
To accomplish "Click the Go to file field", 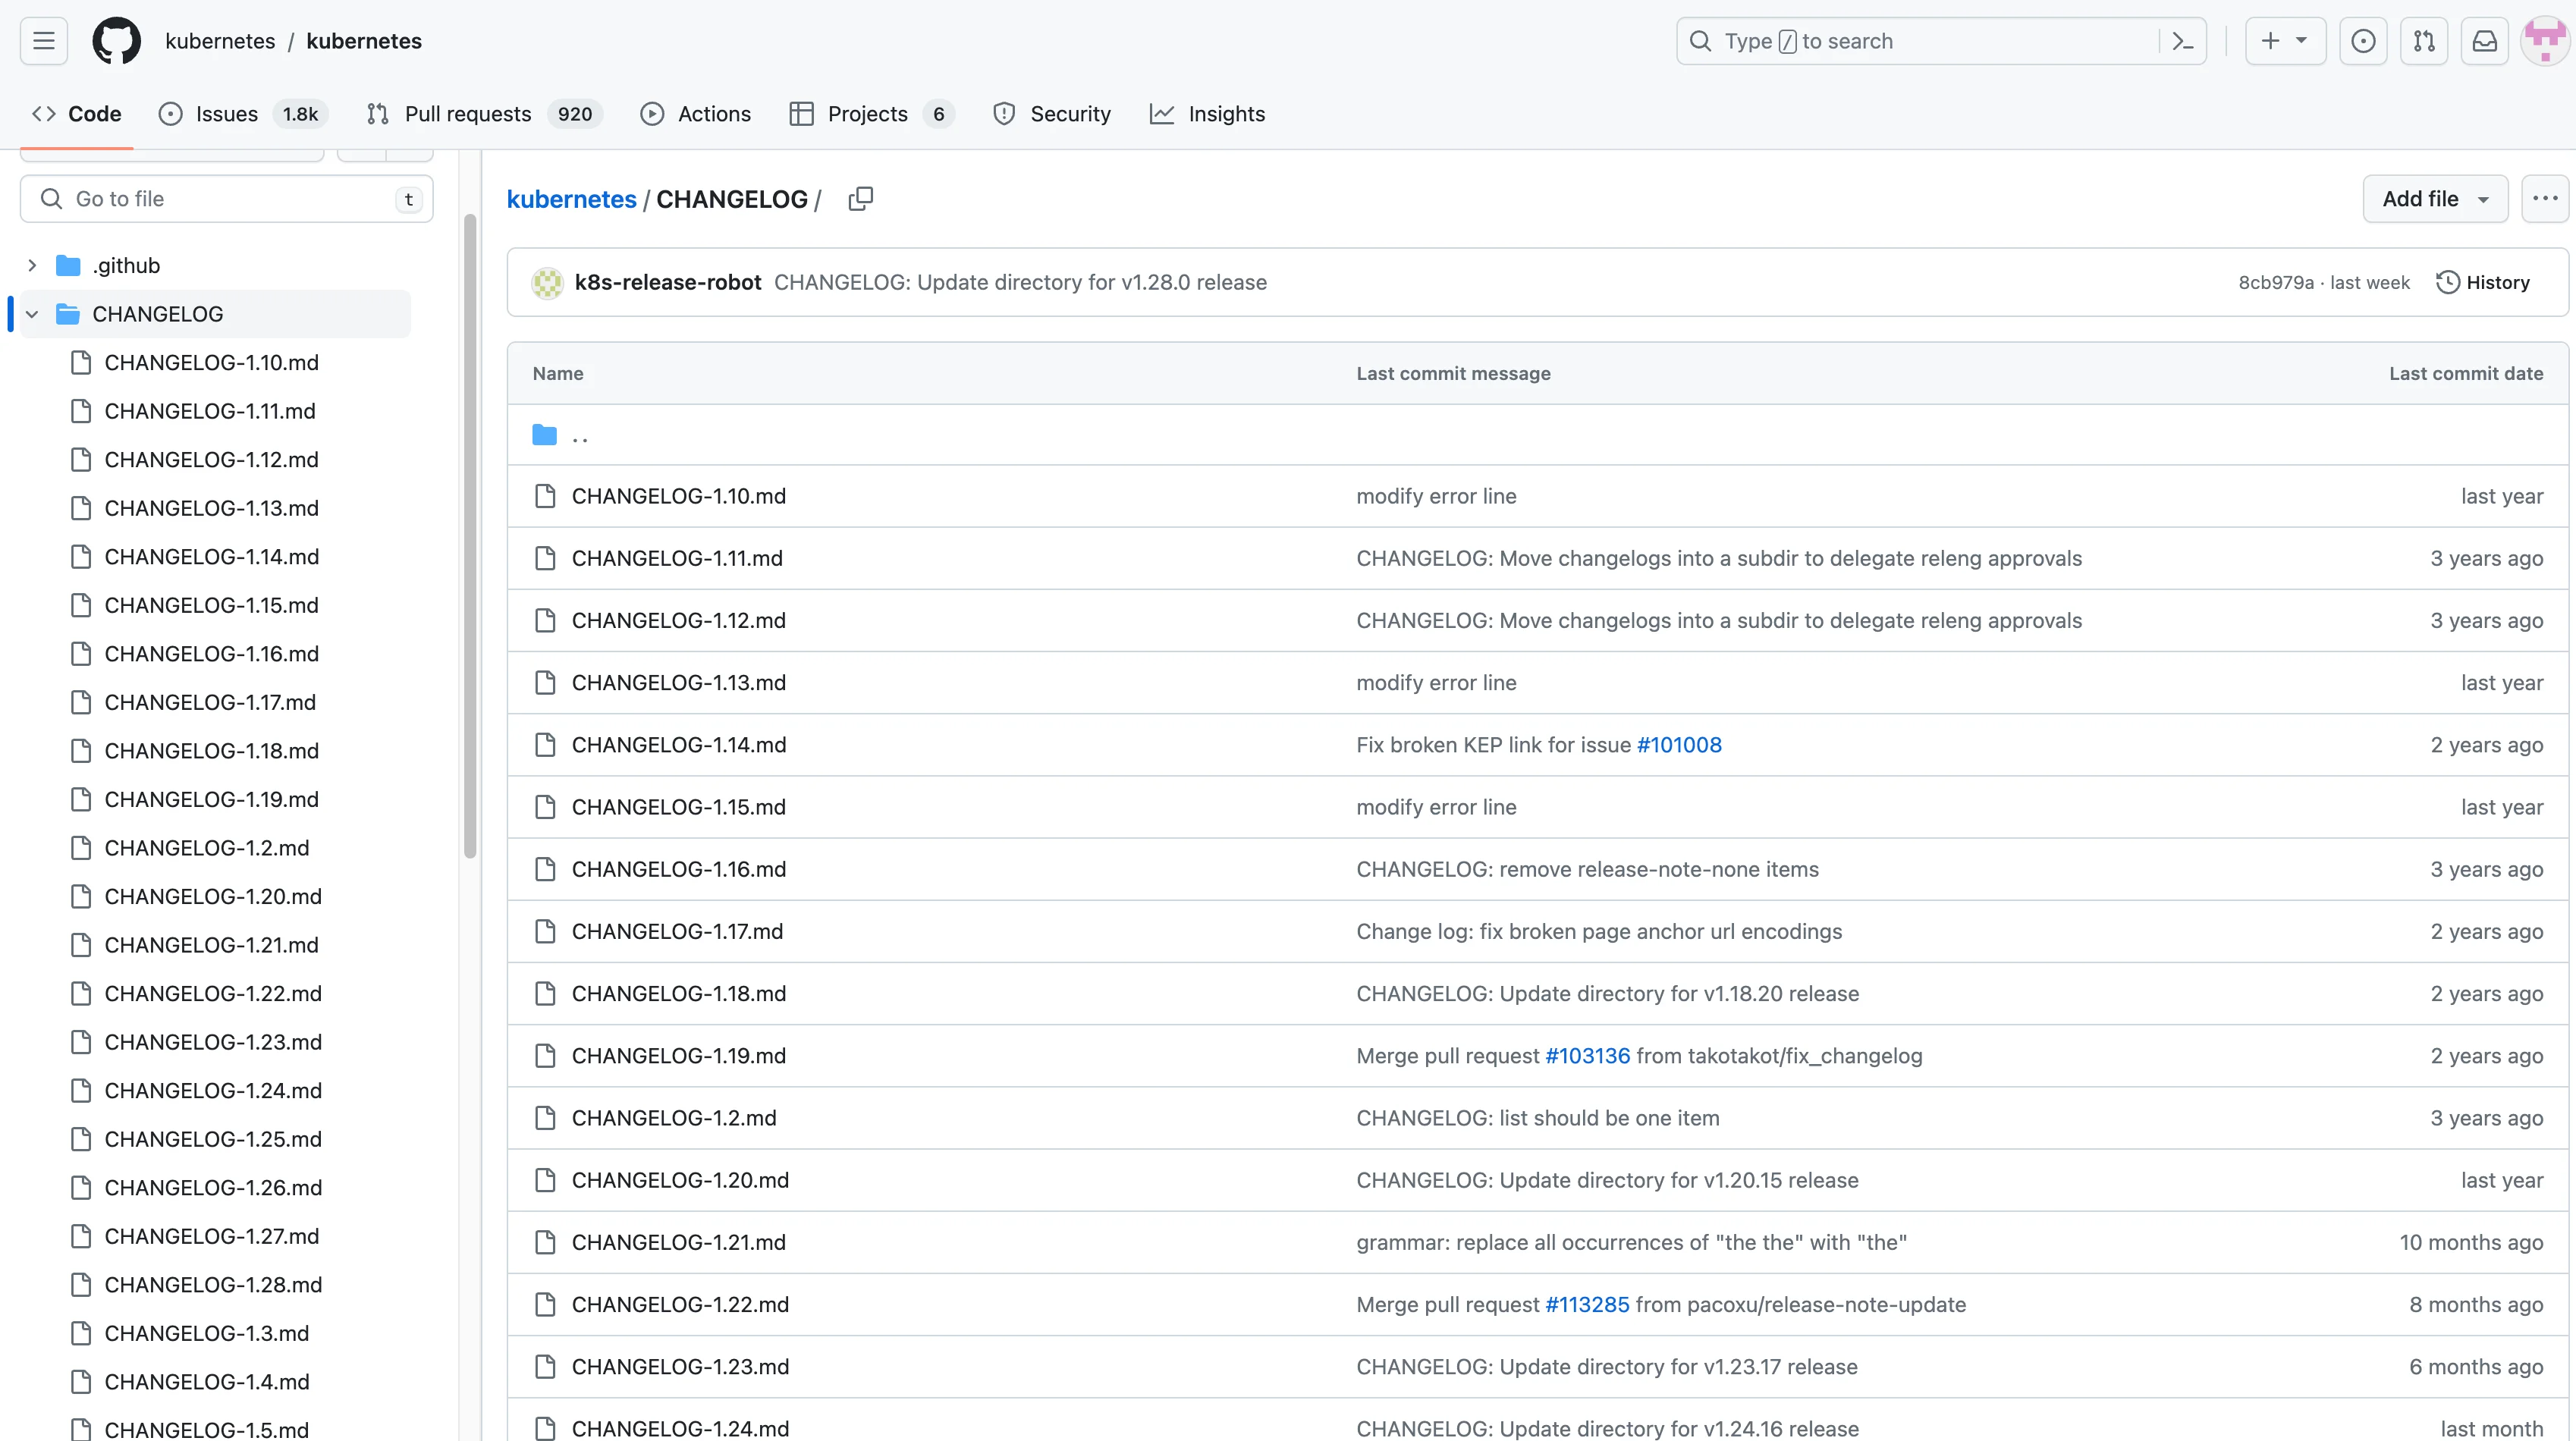I will coord(226,199).
